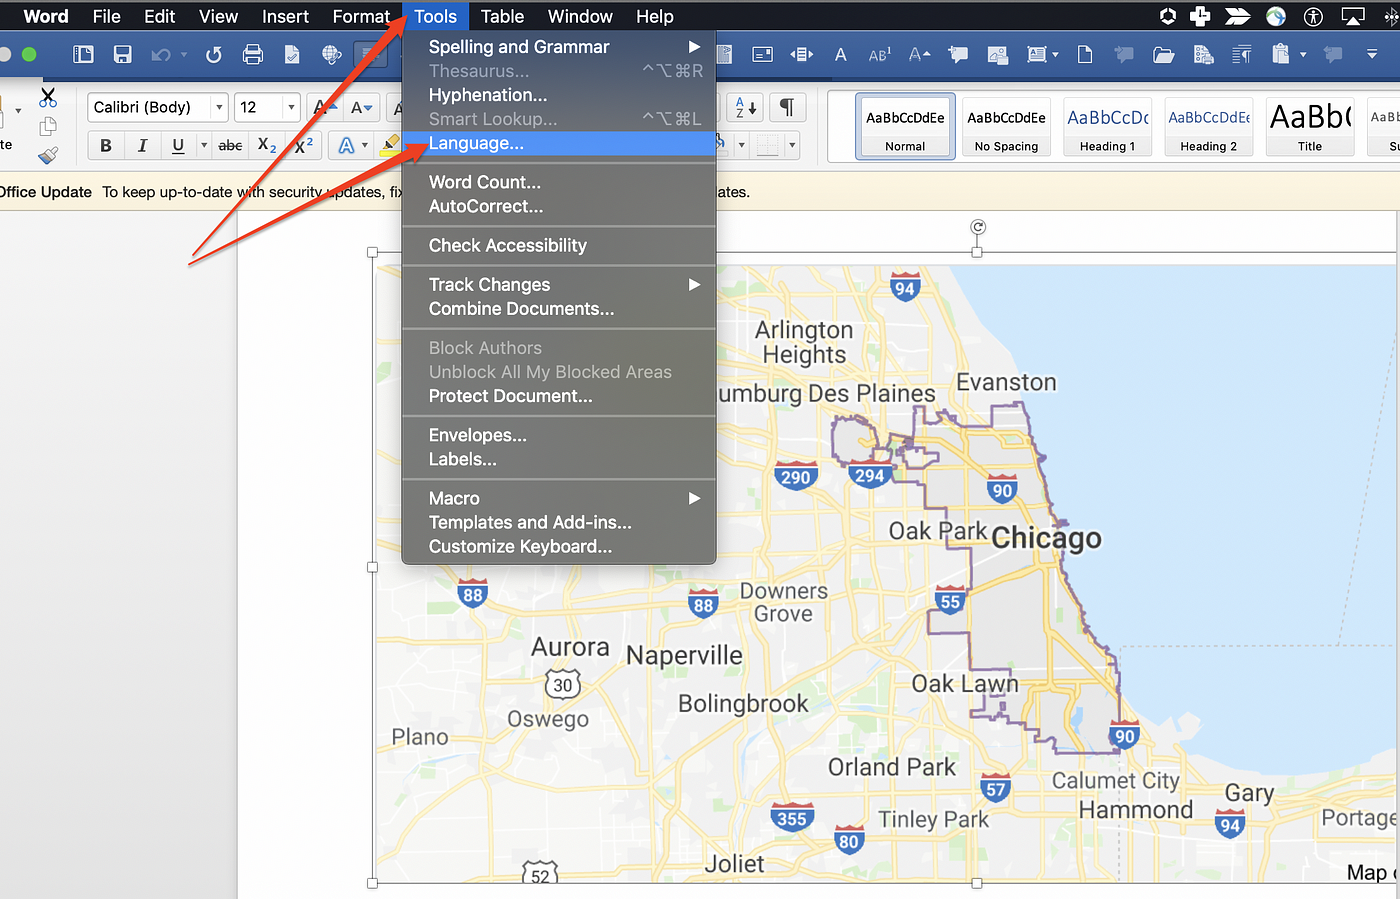Viewport: 1400px width, 899px height.
Task: Expand Macro submenu arrow
Action: [694, 498]
